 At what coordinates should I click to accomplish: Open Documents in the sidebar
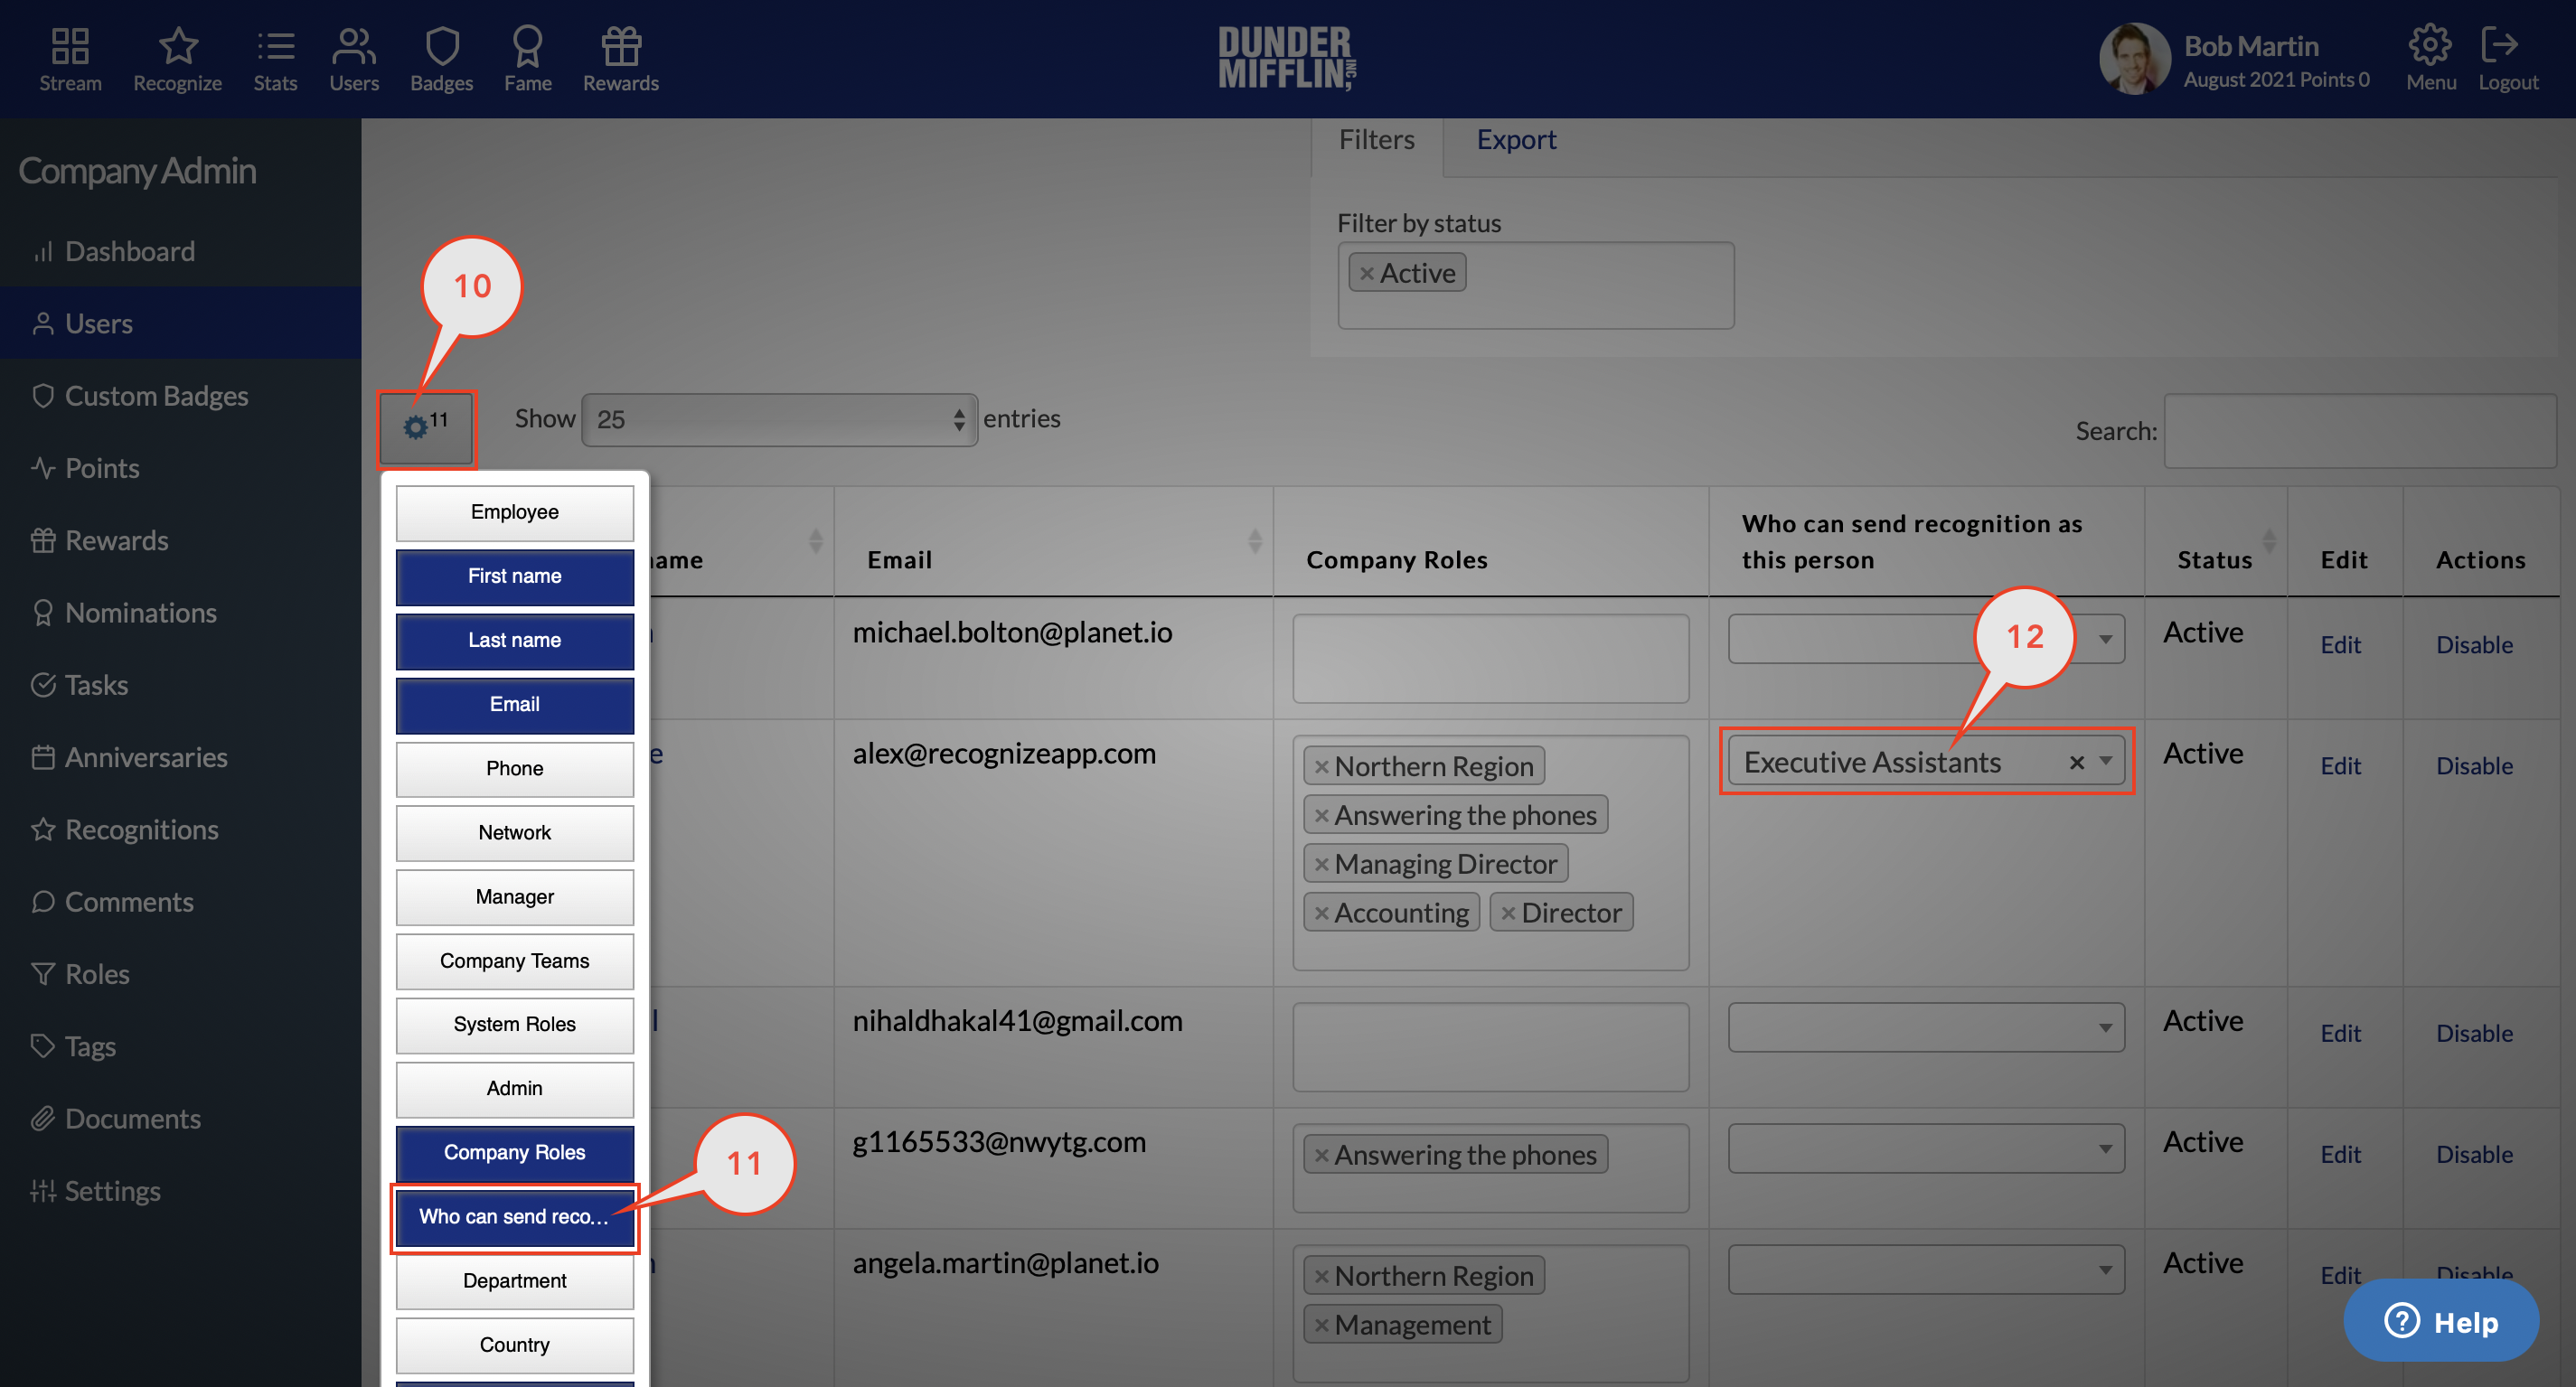pos(180,1119)
